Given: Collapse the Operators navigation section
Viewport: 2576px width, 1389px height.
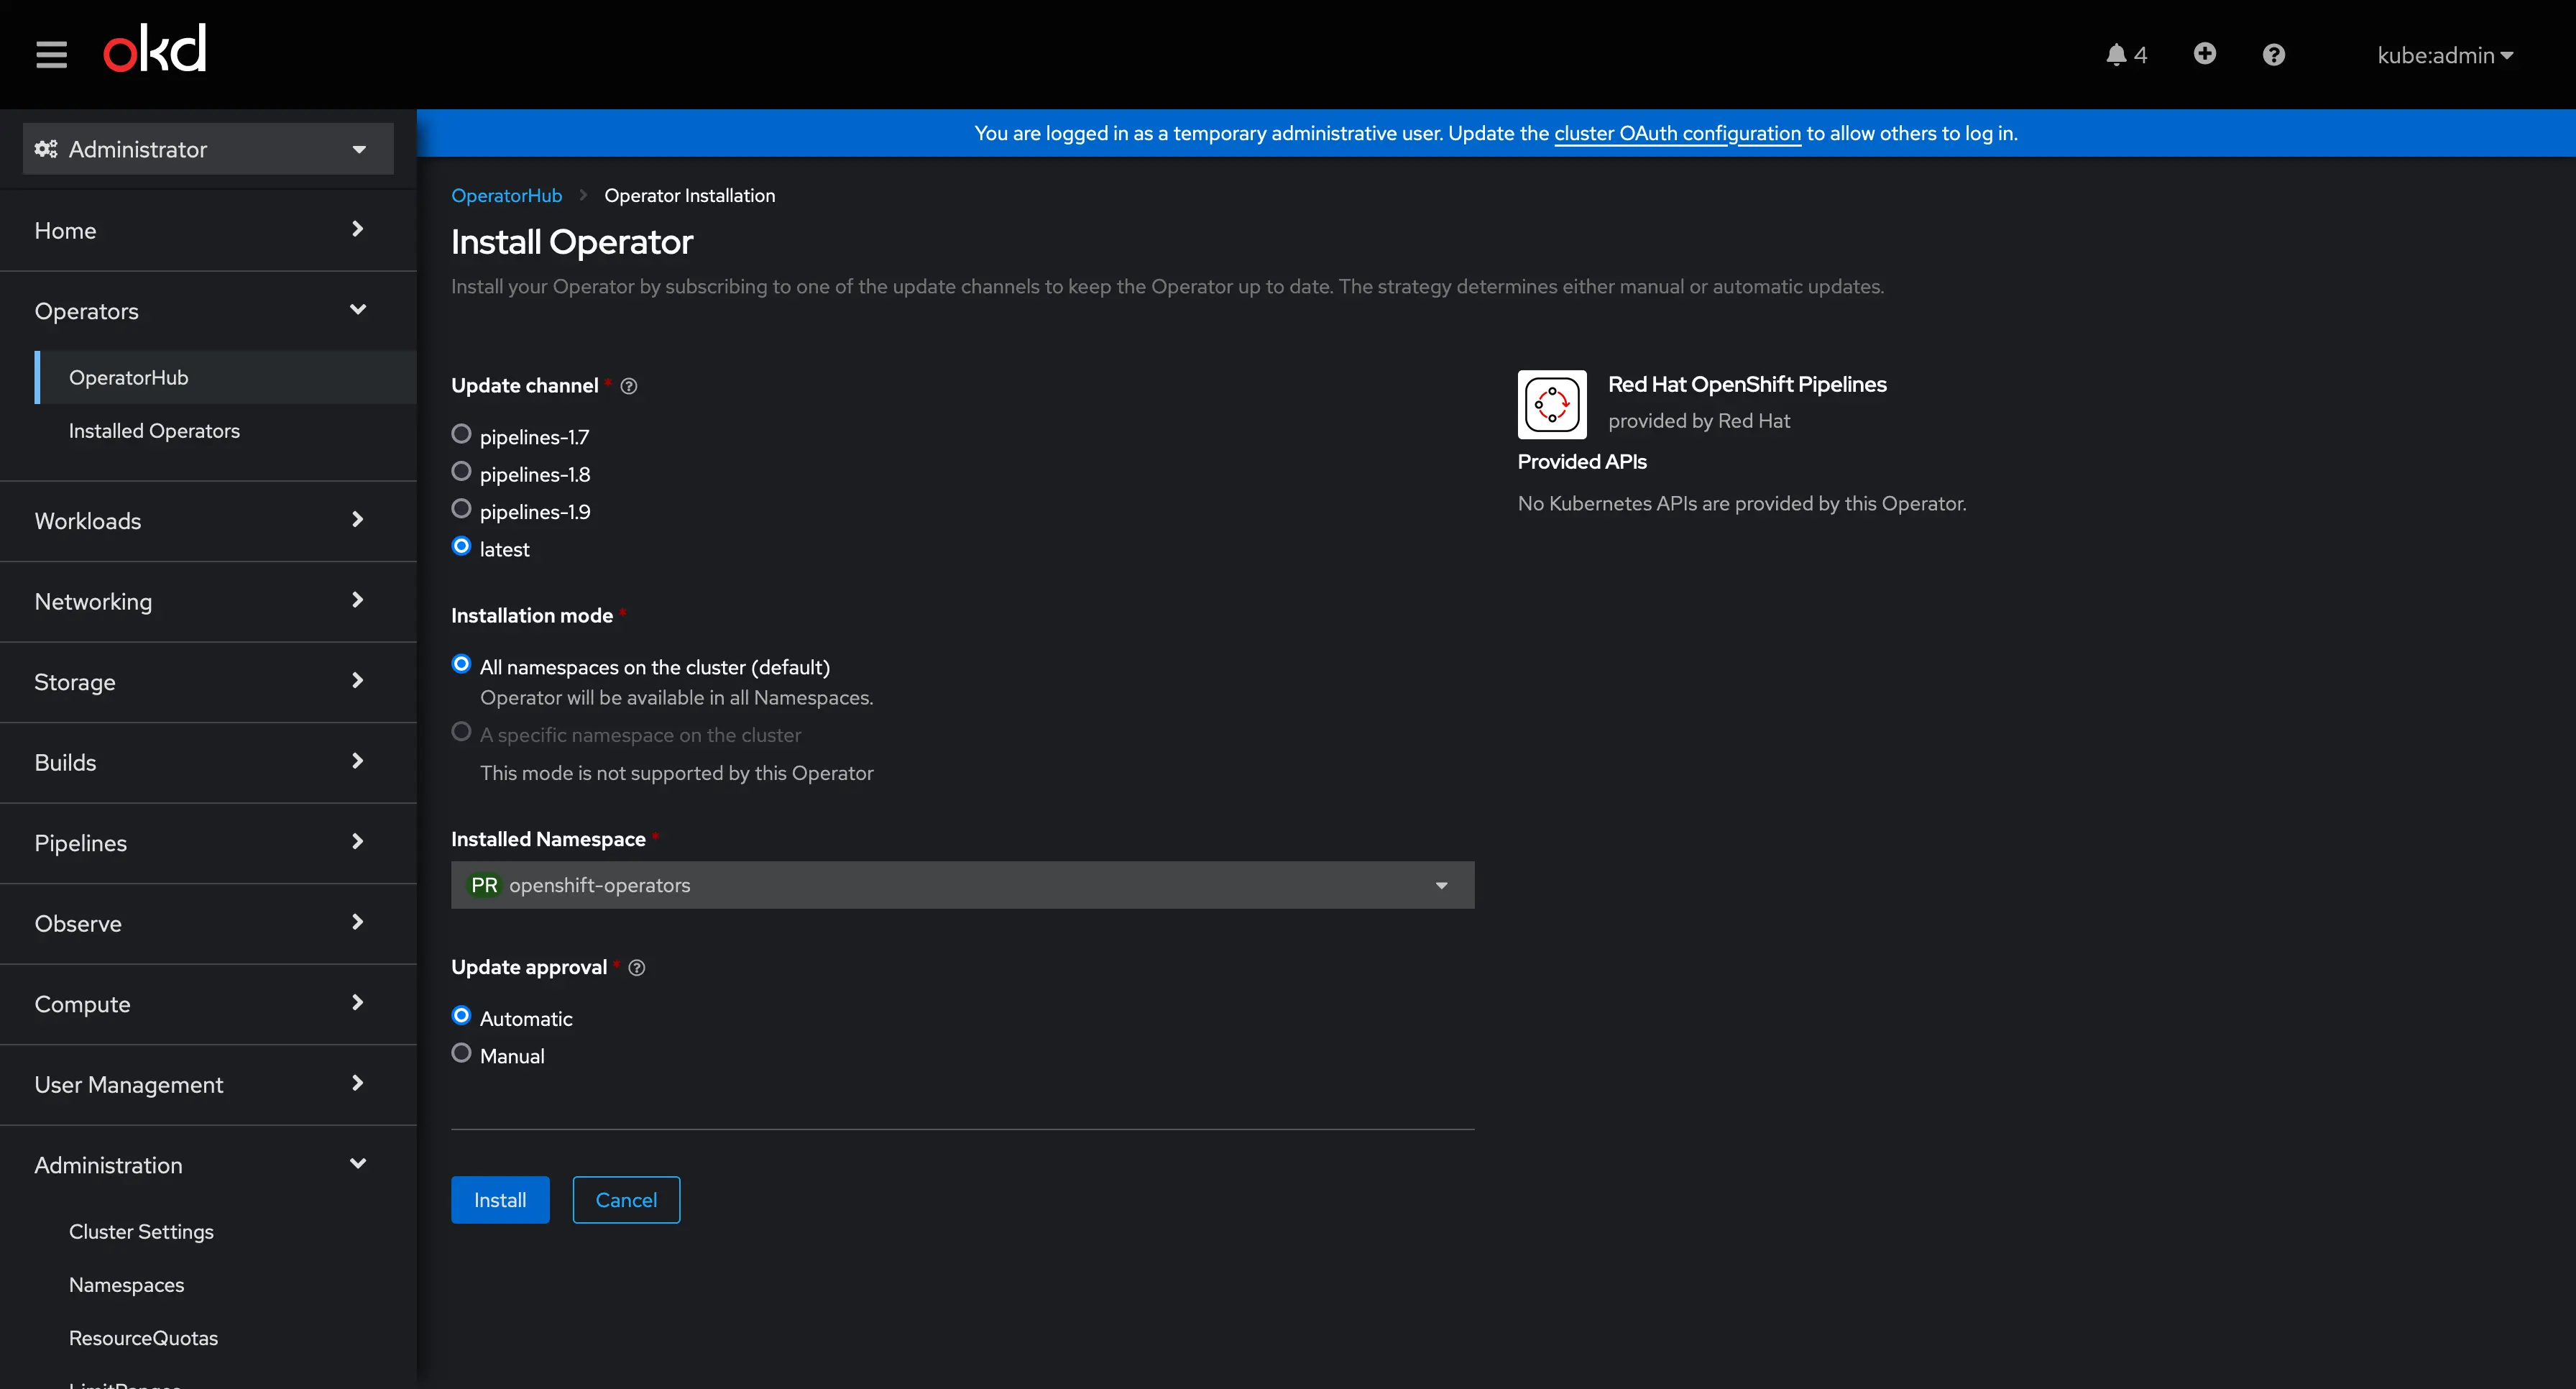Looking at the screenshot, I should click(x=208, y=311).
